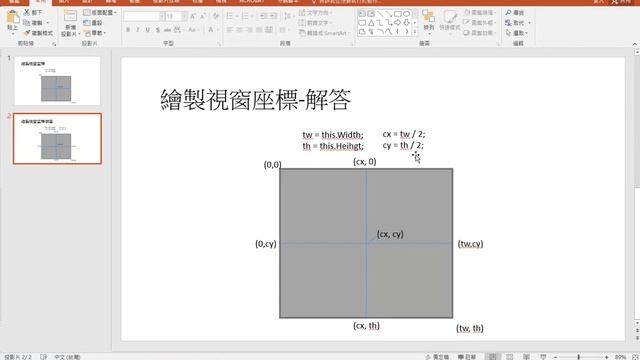Align text left in paragraph group
The image size is (640, 360).
tap(230, 30)
